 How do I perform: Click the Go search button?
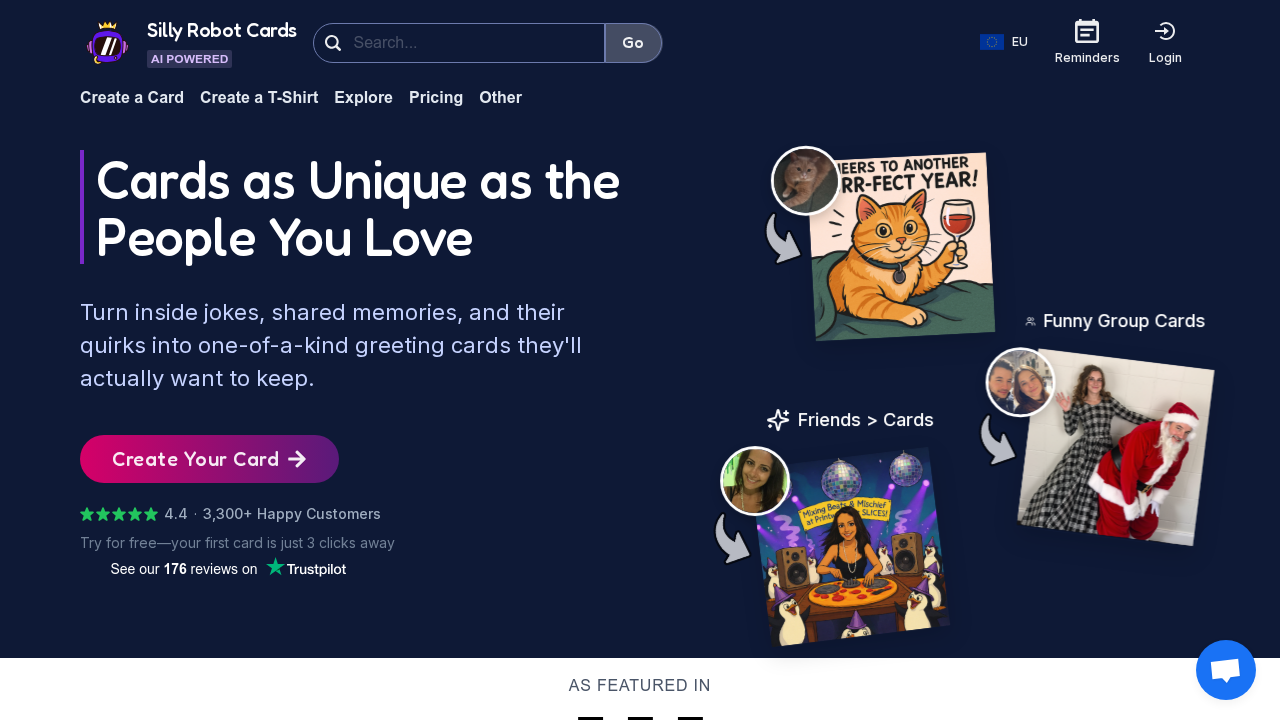click(x=633, y=43)
